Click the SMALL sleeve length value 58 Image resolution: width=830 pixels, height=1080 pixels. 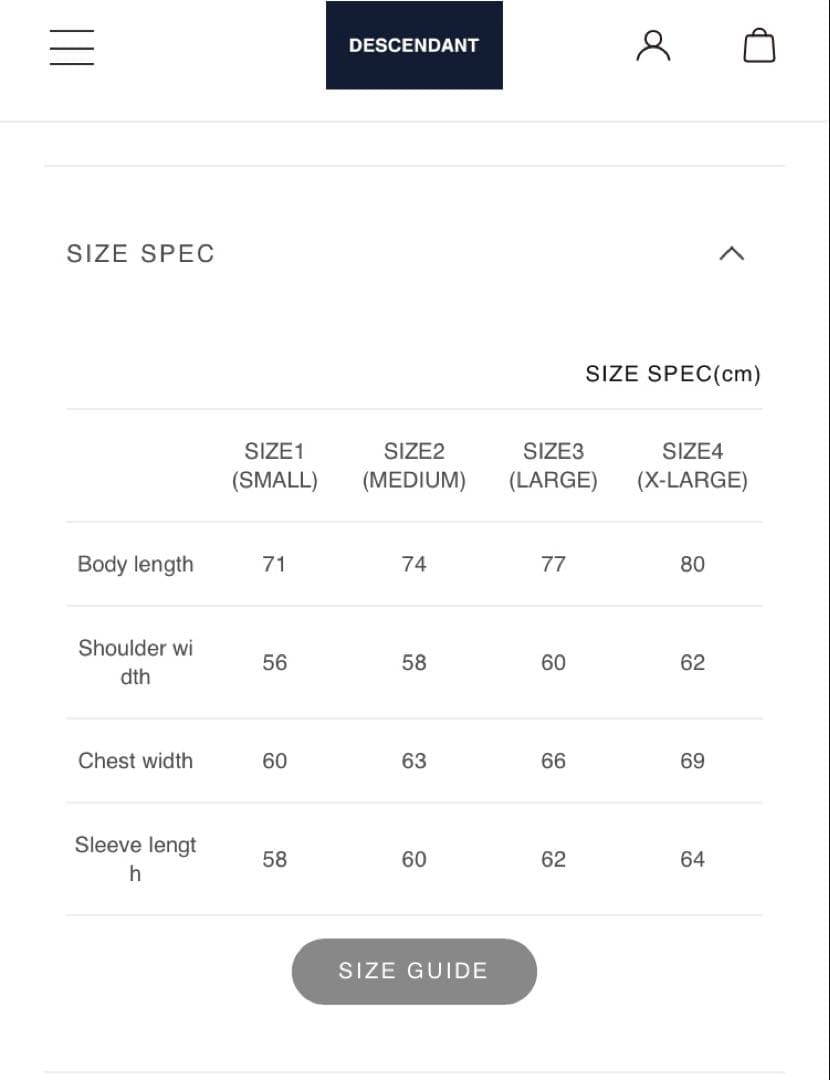click(x=274, y=859)
